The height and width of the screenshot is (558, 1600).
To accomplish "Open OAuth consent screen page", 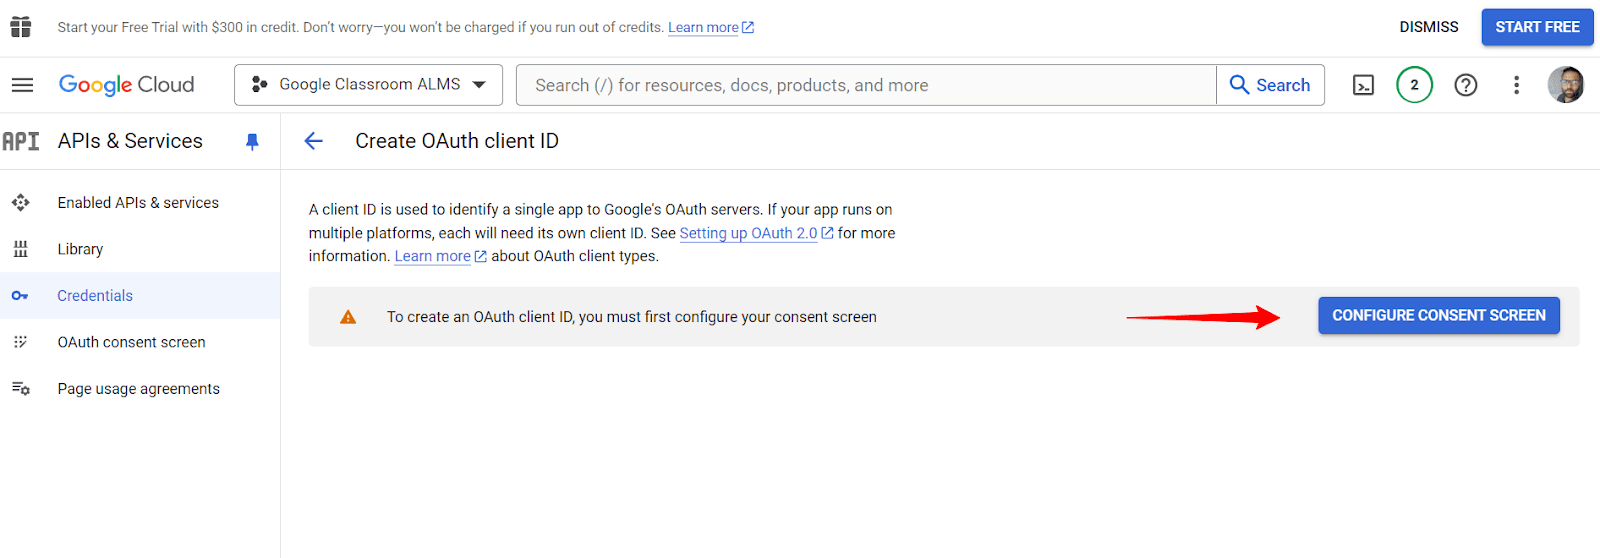I will pyautogui.click(x=140, y=342).
